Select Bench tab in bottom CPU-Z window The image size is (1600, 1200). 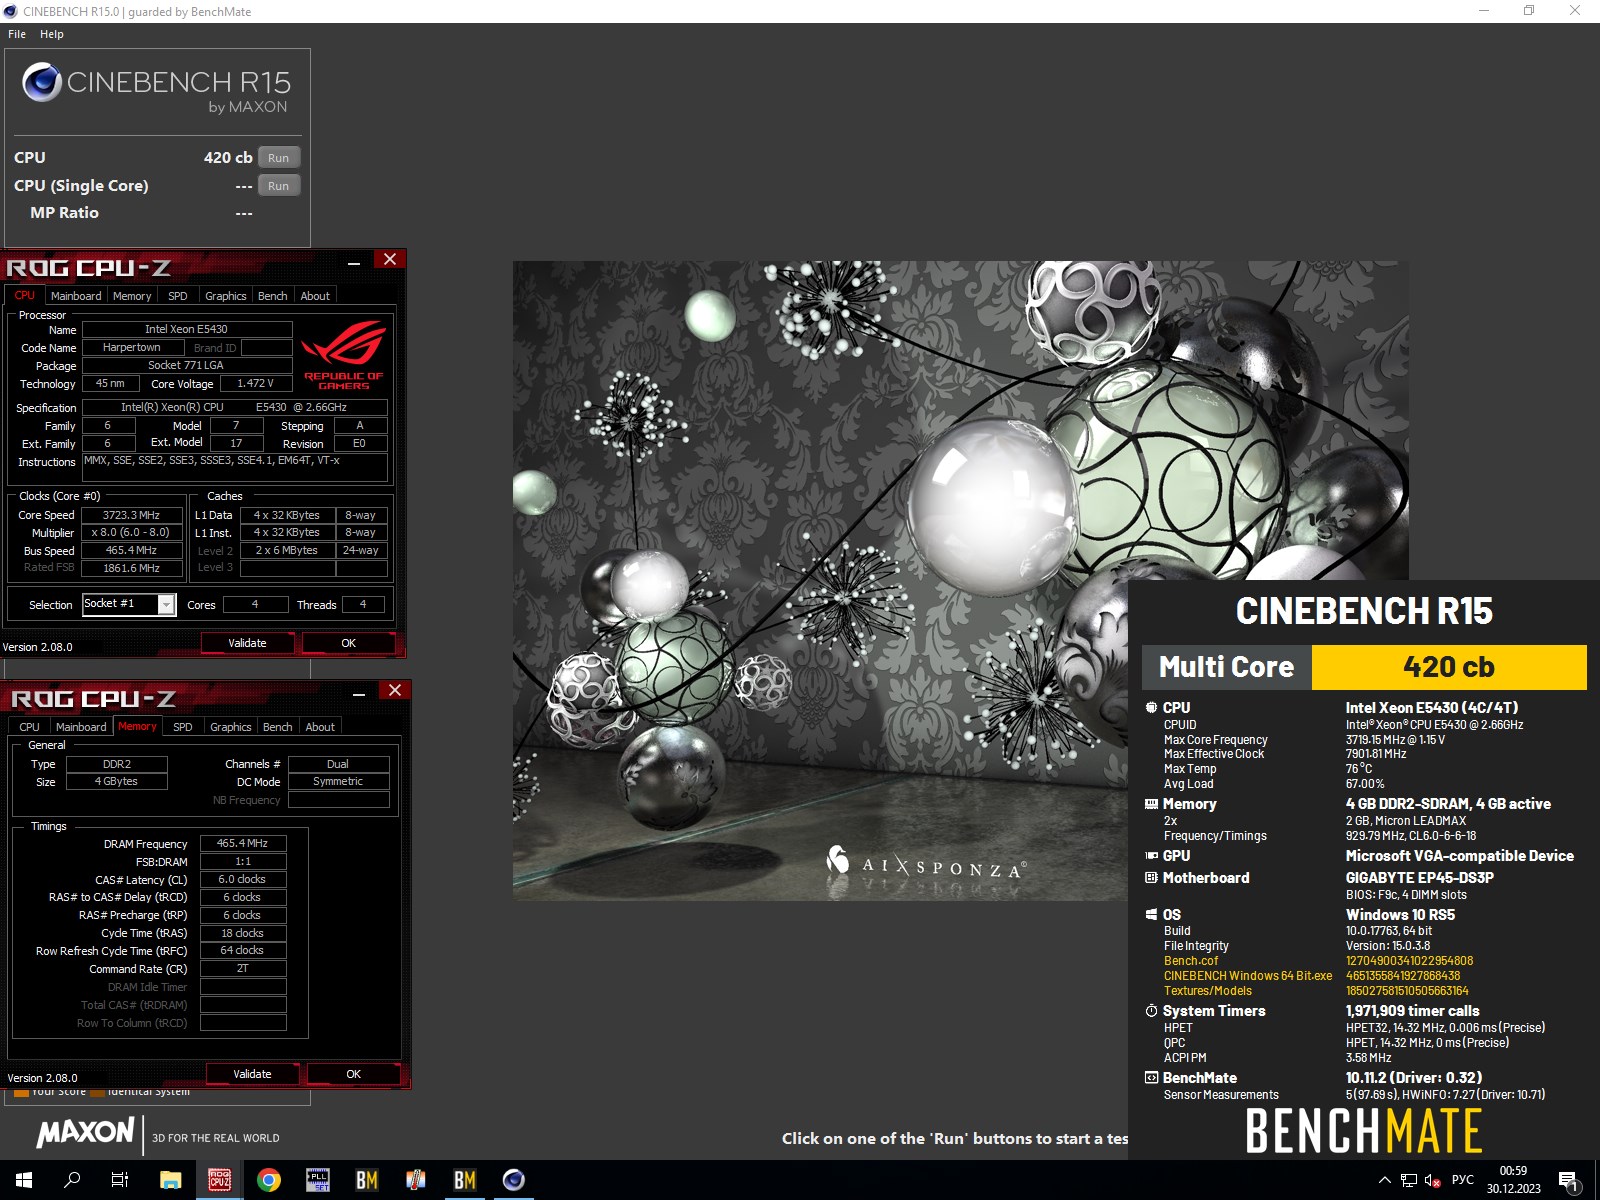(x=278, y=727)
